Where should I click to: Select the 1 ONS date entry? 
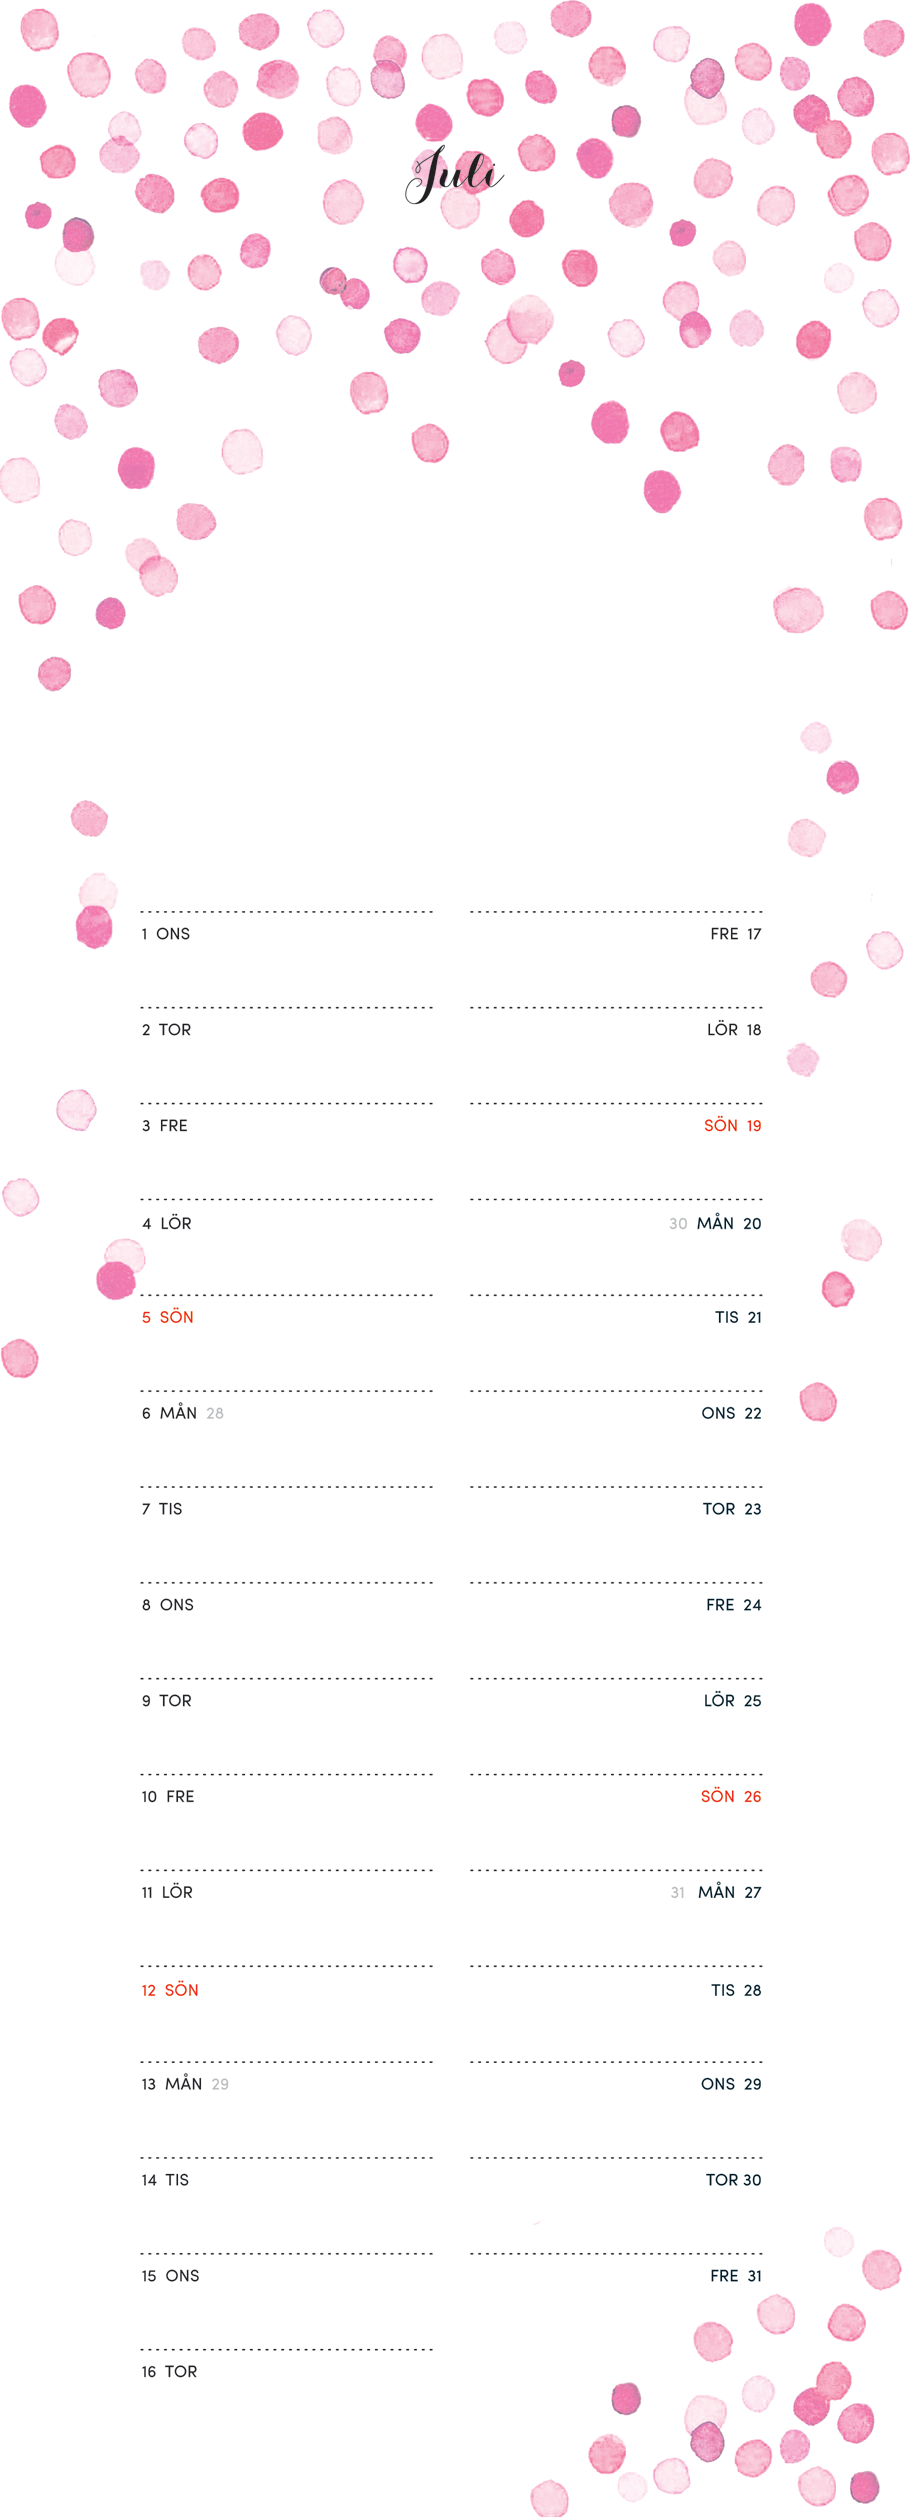[x=166, y=934]
